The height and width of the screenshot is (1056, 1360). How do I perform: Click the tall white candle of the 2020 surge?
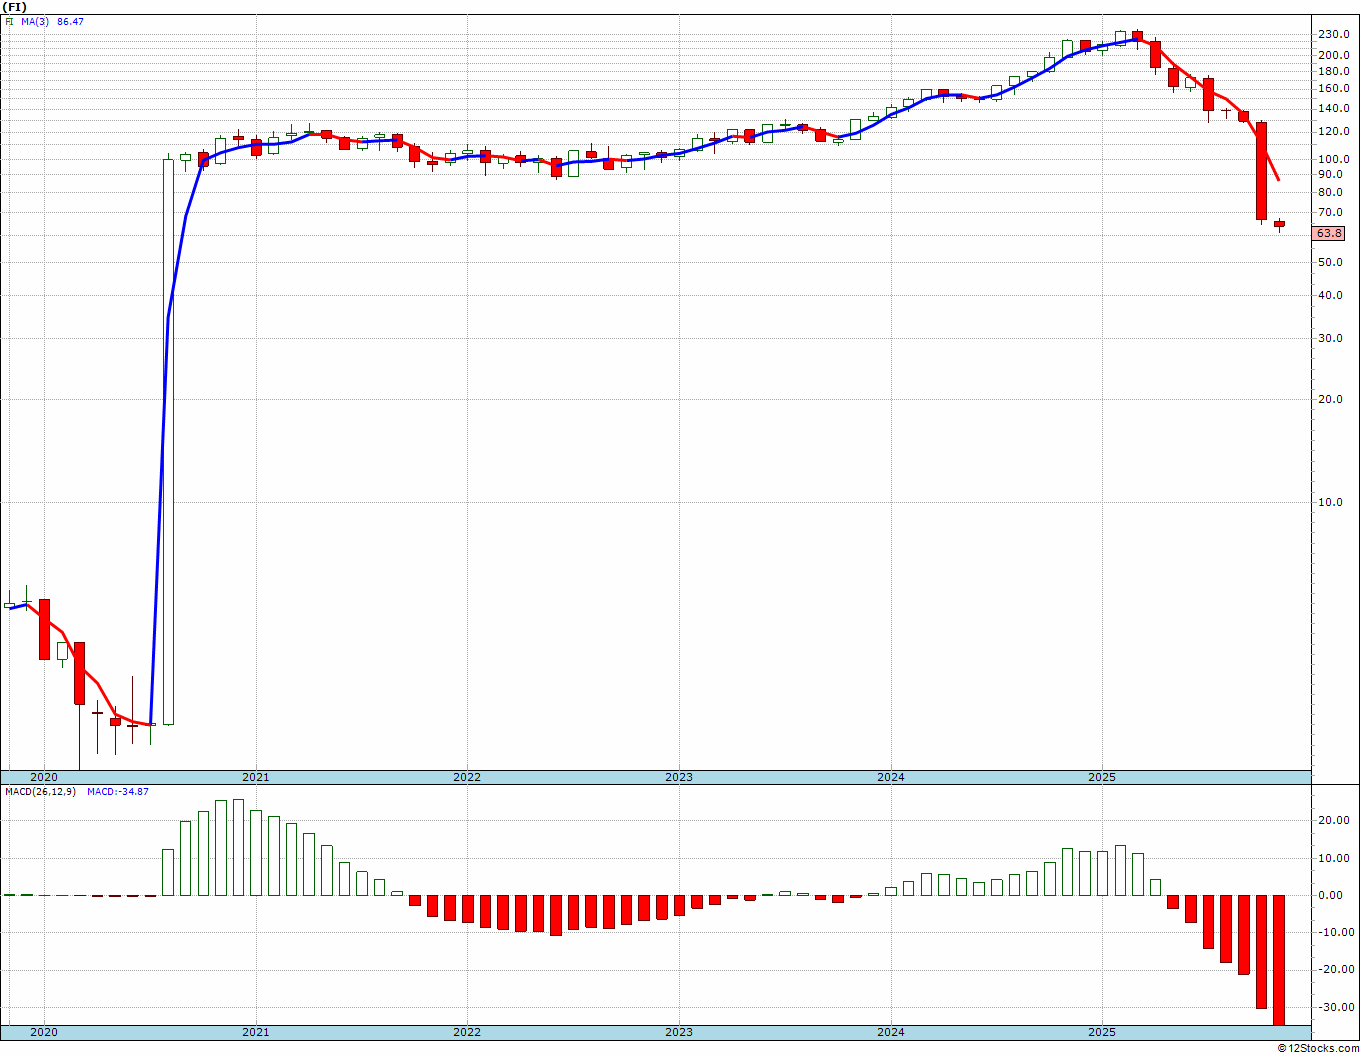click(x=168, y=441)
